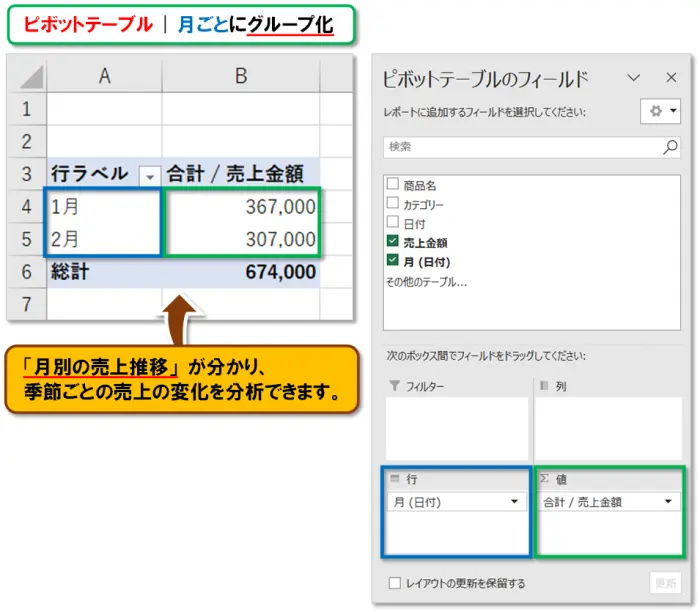Select row 7 header
Screen dimensions: 700x612
pyautogui.click(x=27, y=304)
